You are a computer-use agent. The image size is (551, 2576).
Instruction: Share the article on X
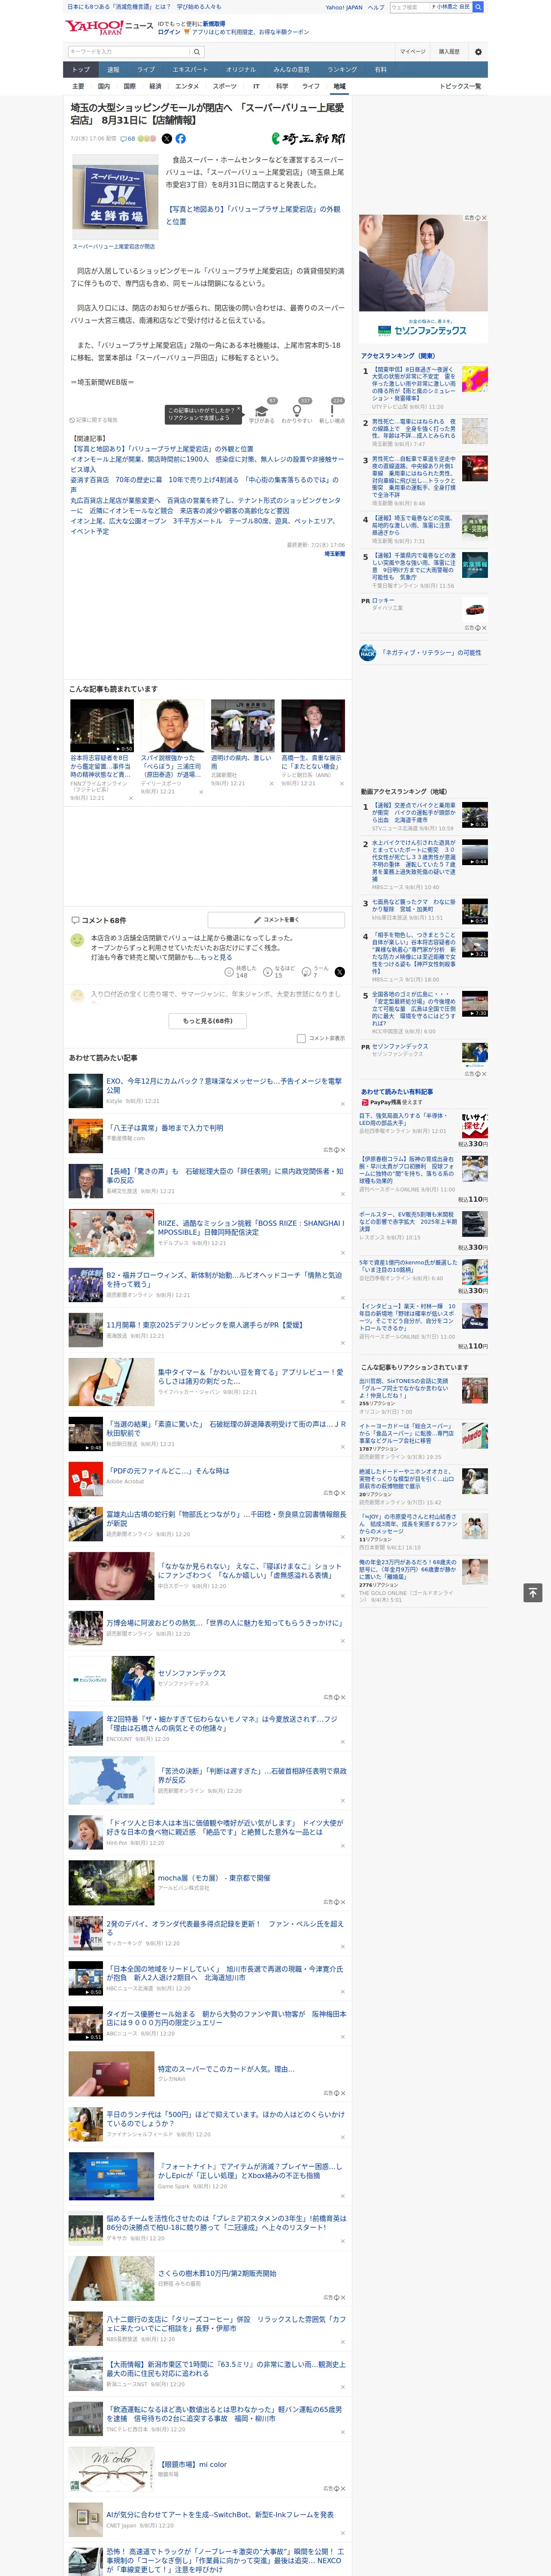coord(167,139)
